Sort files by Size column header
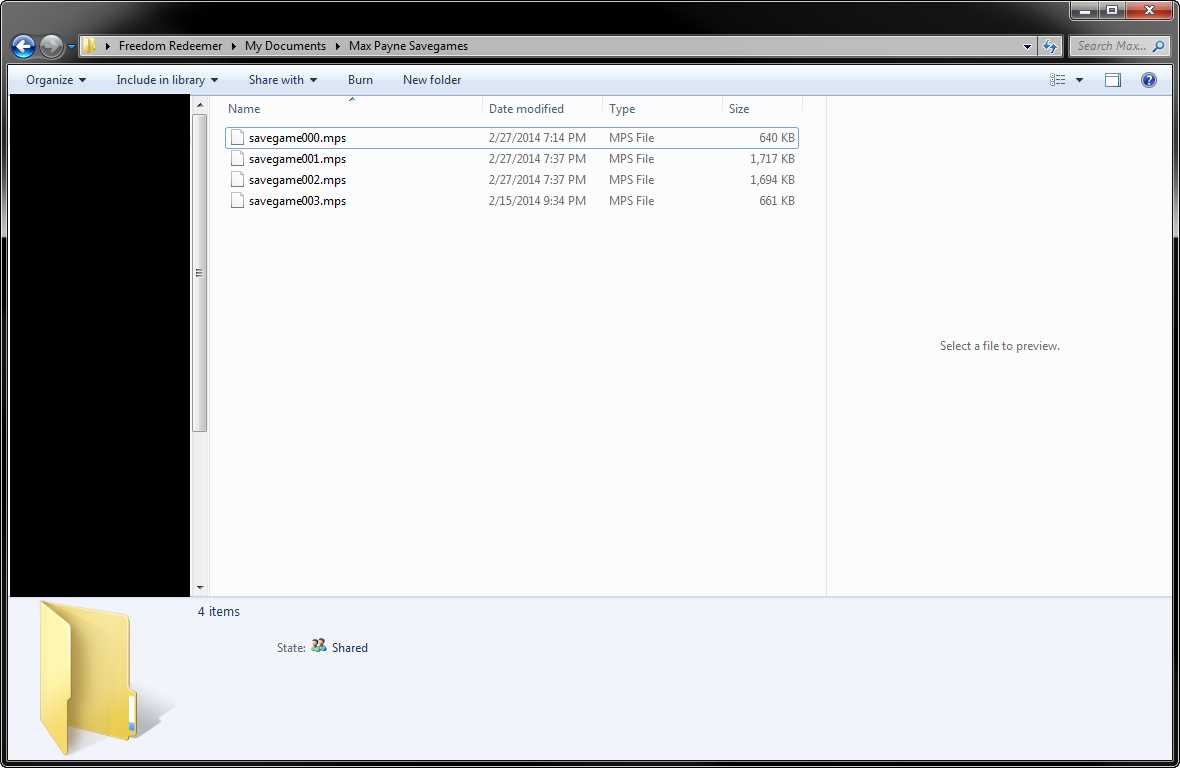The width and height of the screenshot is (1180, 768). coord(739,109)
